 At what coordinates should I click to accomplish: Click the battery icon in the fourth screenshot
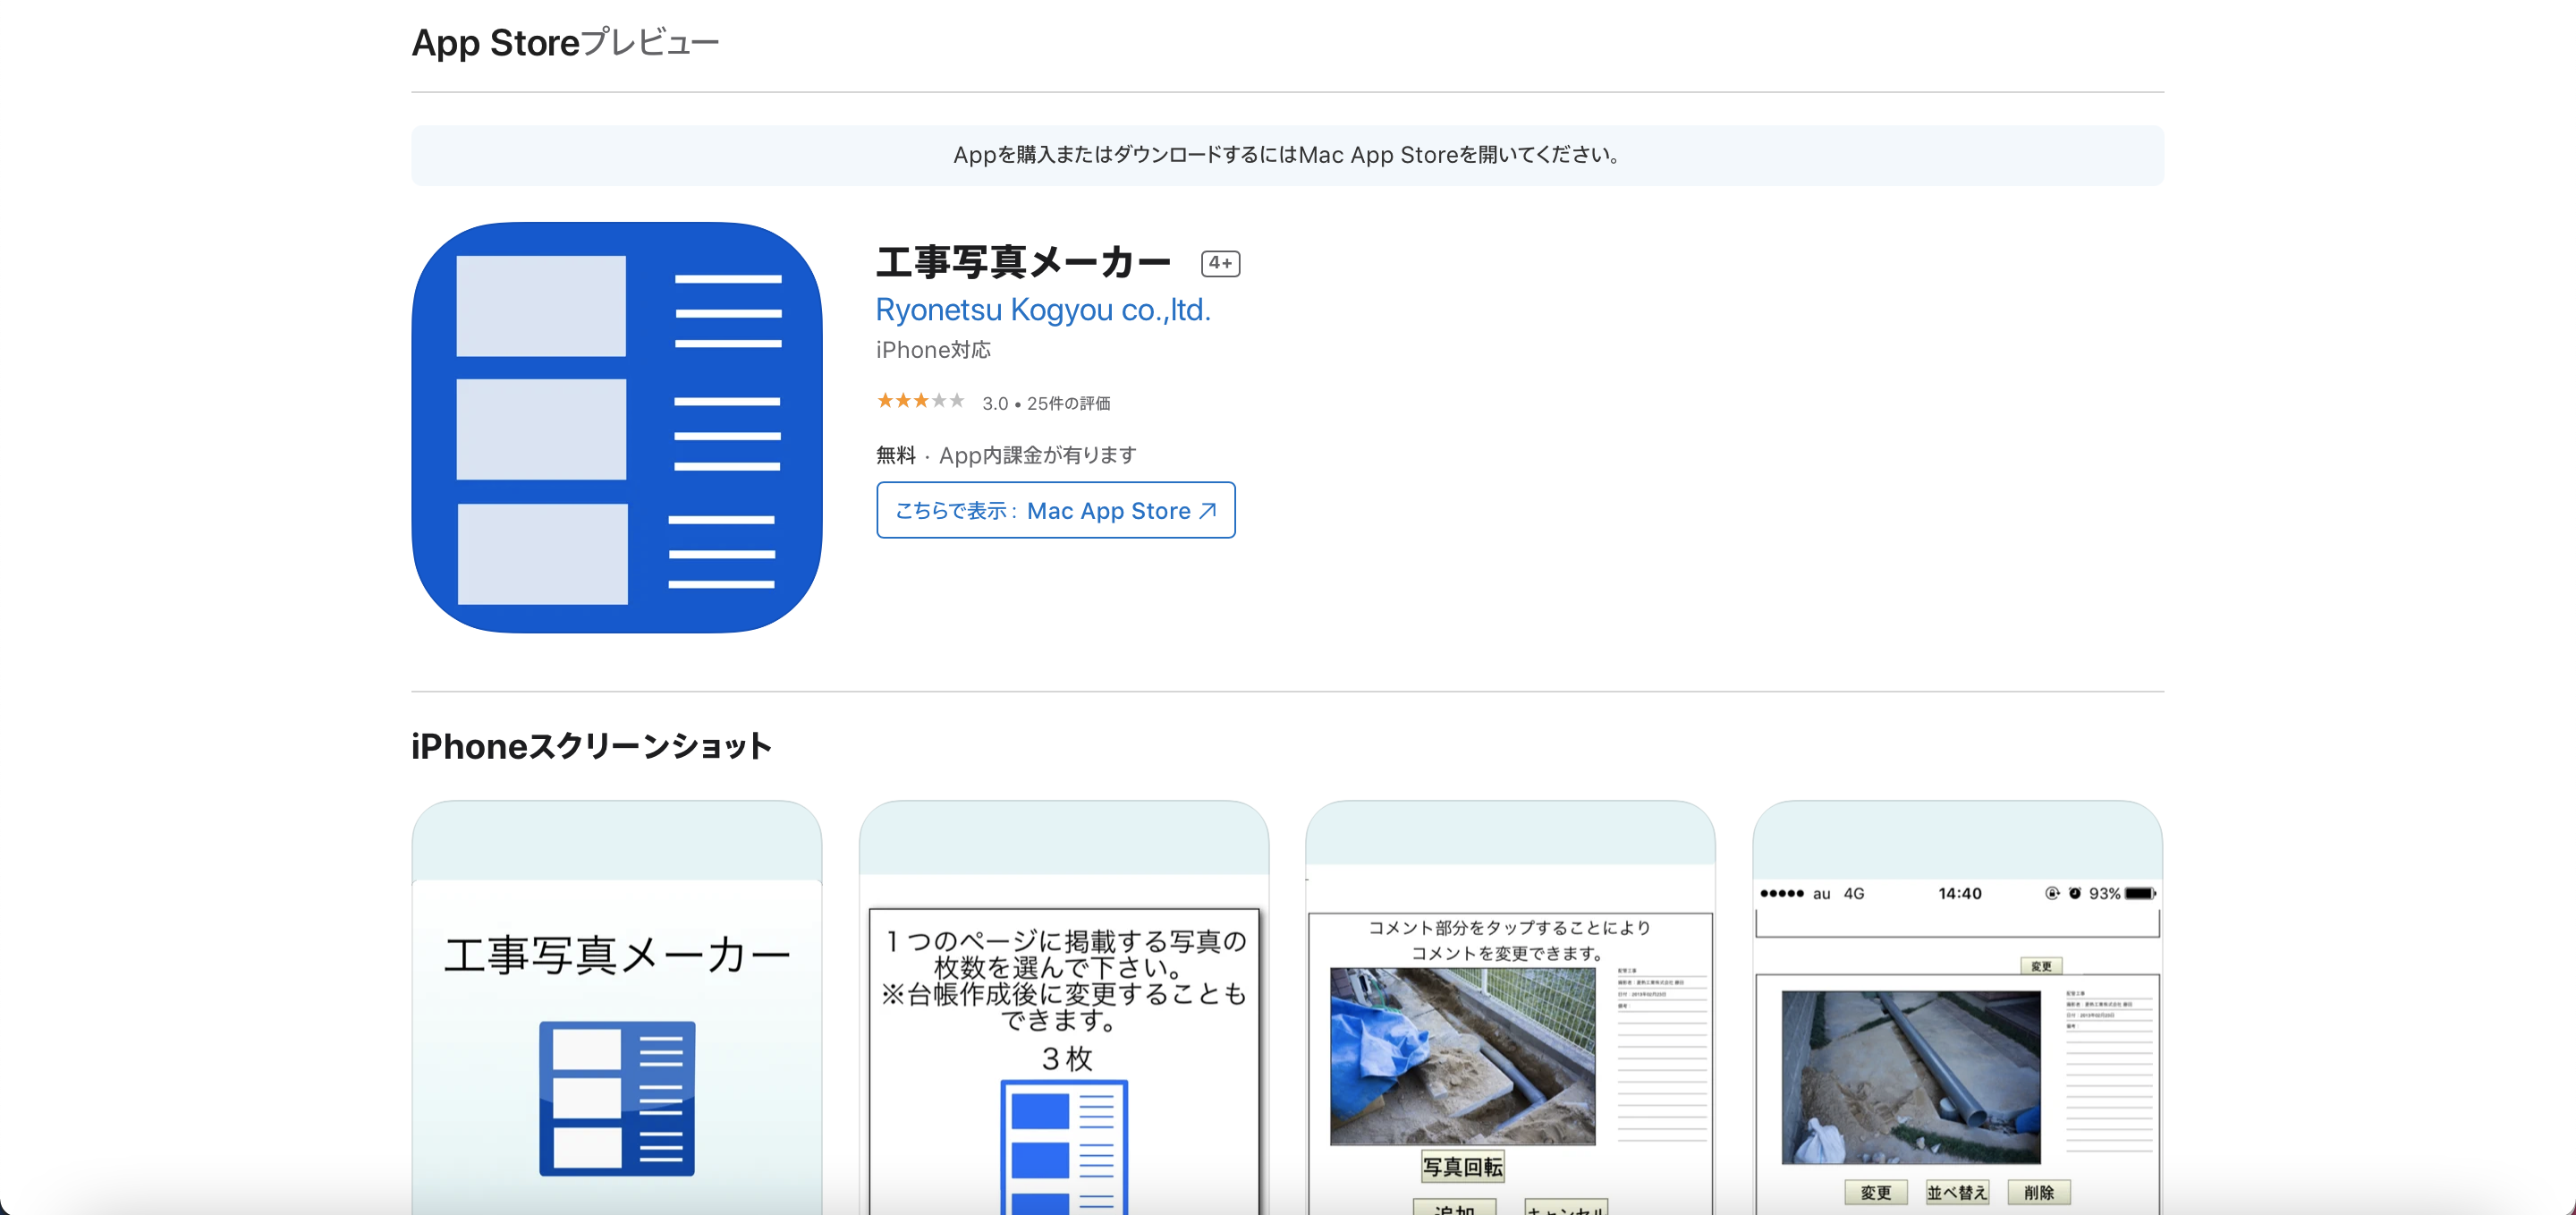pyautogui.click(x=2139, y=893)
